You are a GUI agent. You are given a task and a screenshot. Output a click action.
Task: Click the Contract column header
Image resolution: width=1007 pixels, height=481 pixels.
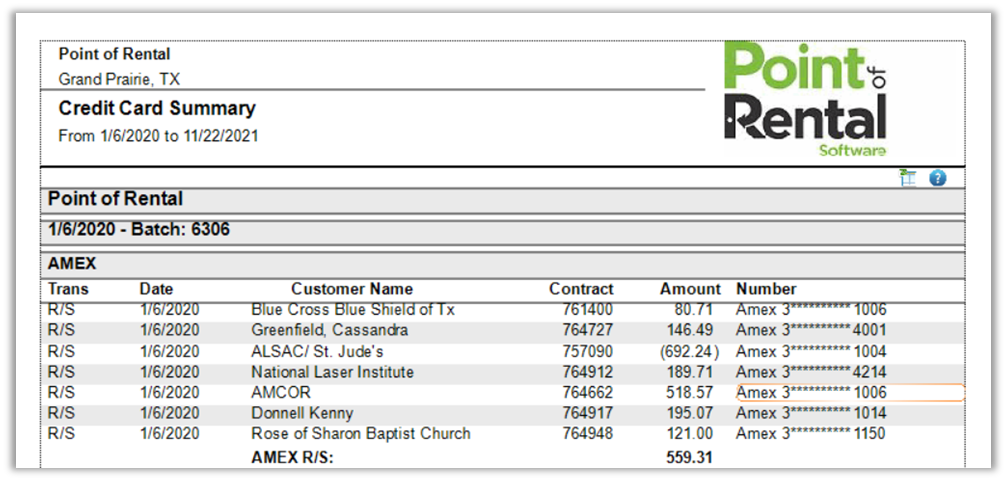click(581, 289)
